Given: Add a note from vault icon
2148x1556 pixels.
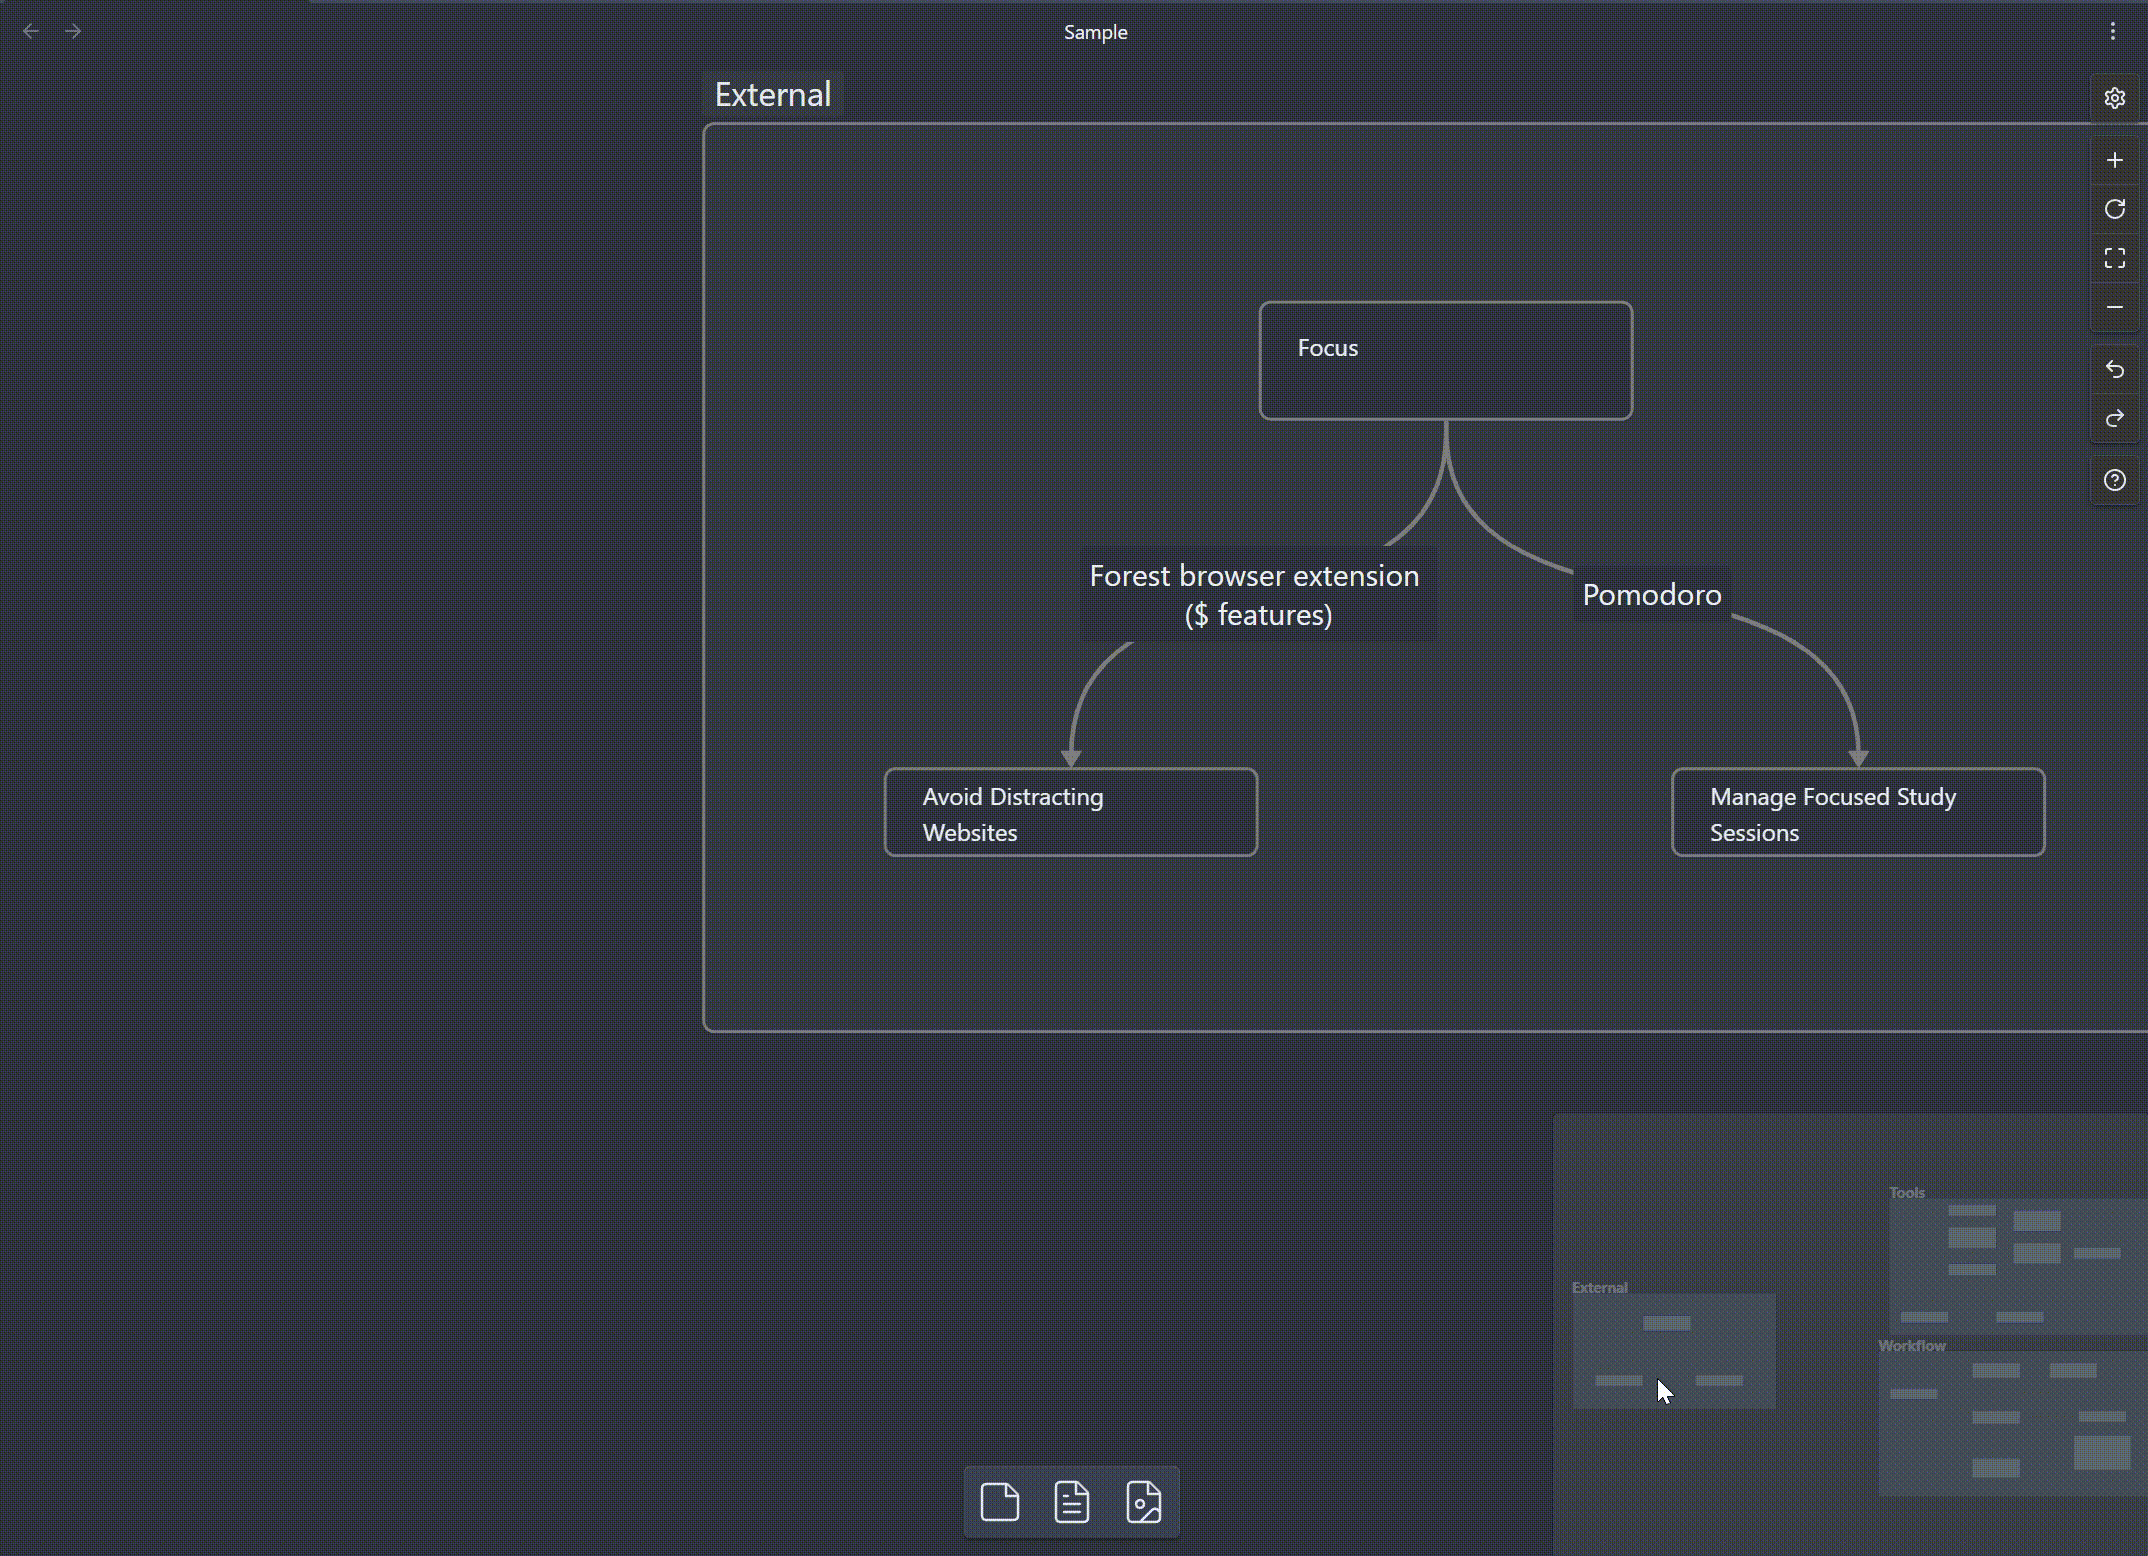Looking at the screenshot, I should click(x=1071, y=1502).
